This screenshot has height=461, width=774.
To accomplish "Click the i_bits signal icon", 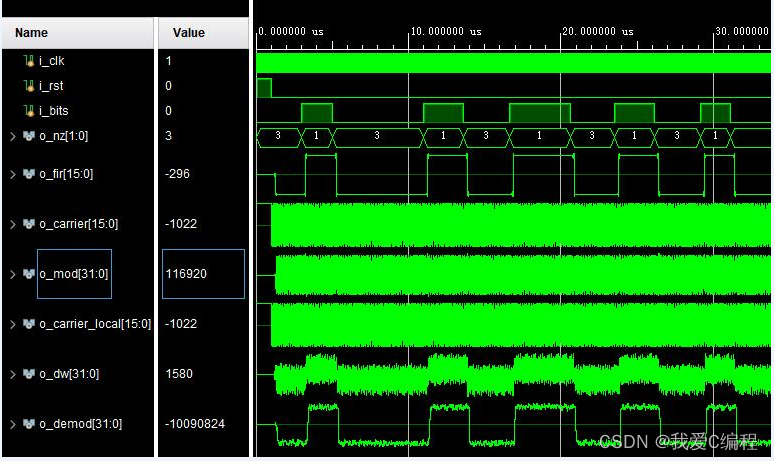I will [28, 111].
